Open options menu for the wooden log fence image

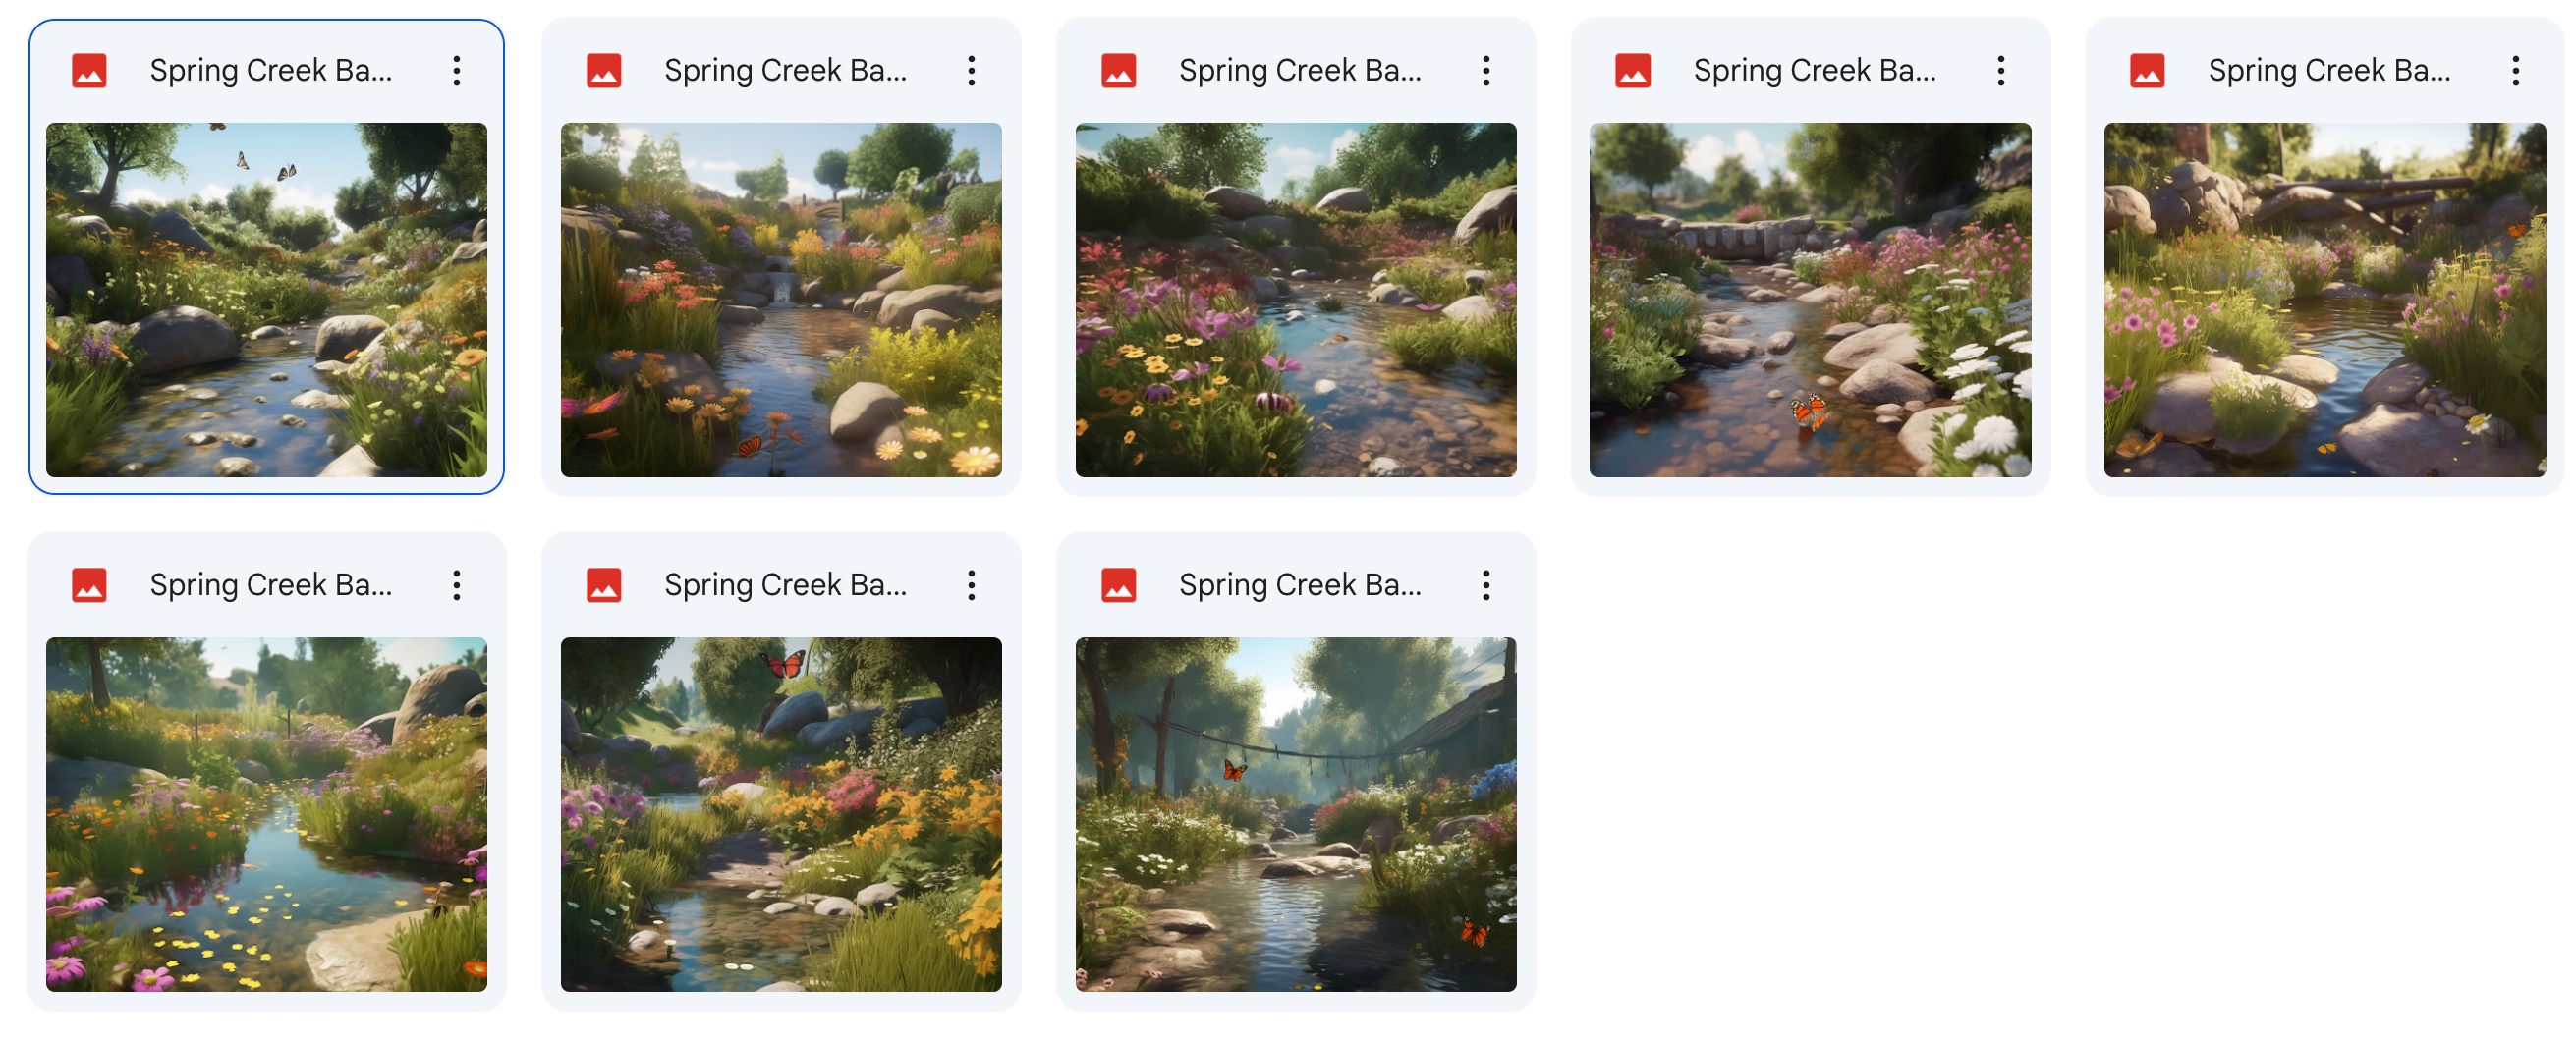click(x=2515, y=71)
